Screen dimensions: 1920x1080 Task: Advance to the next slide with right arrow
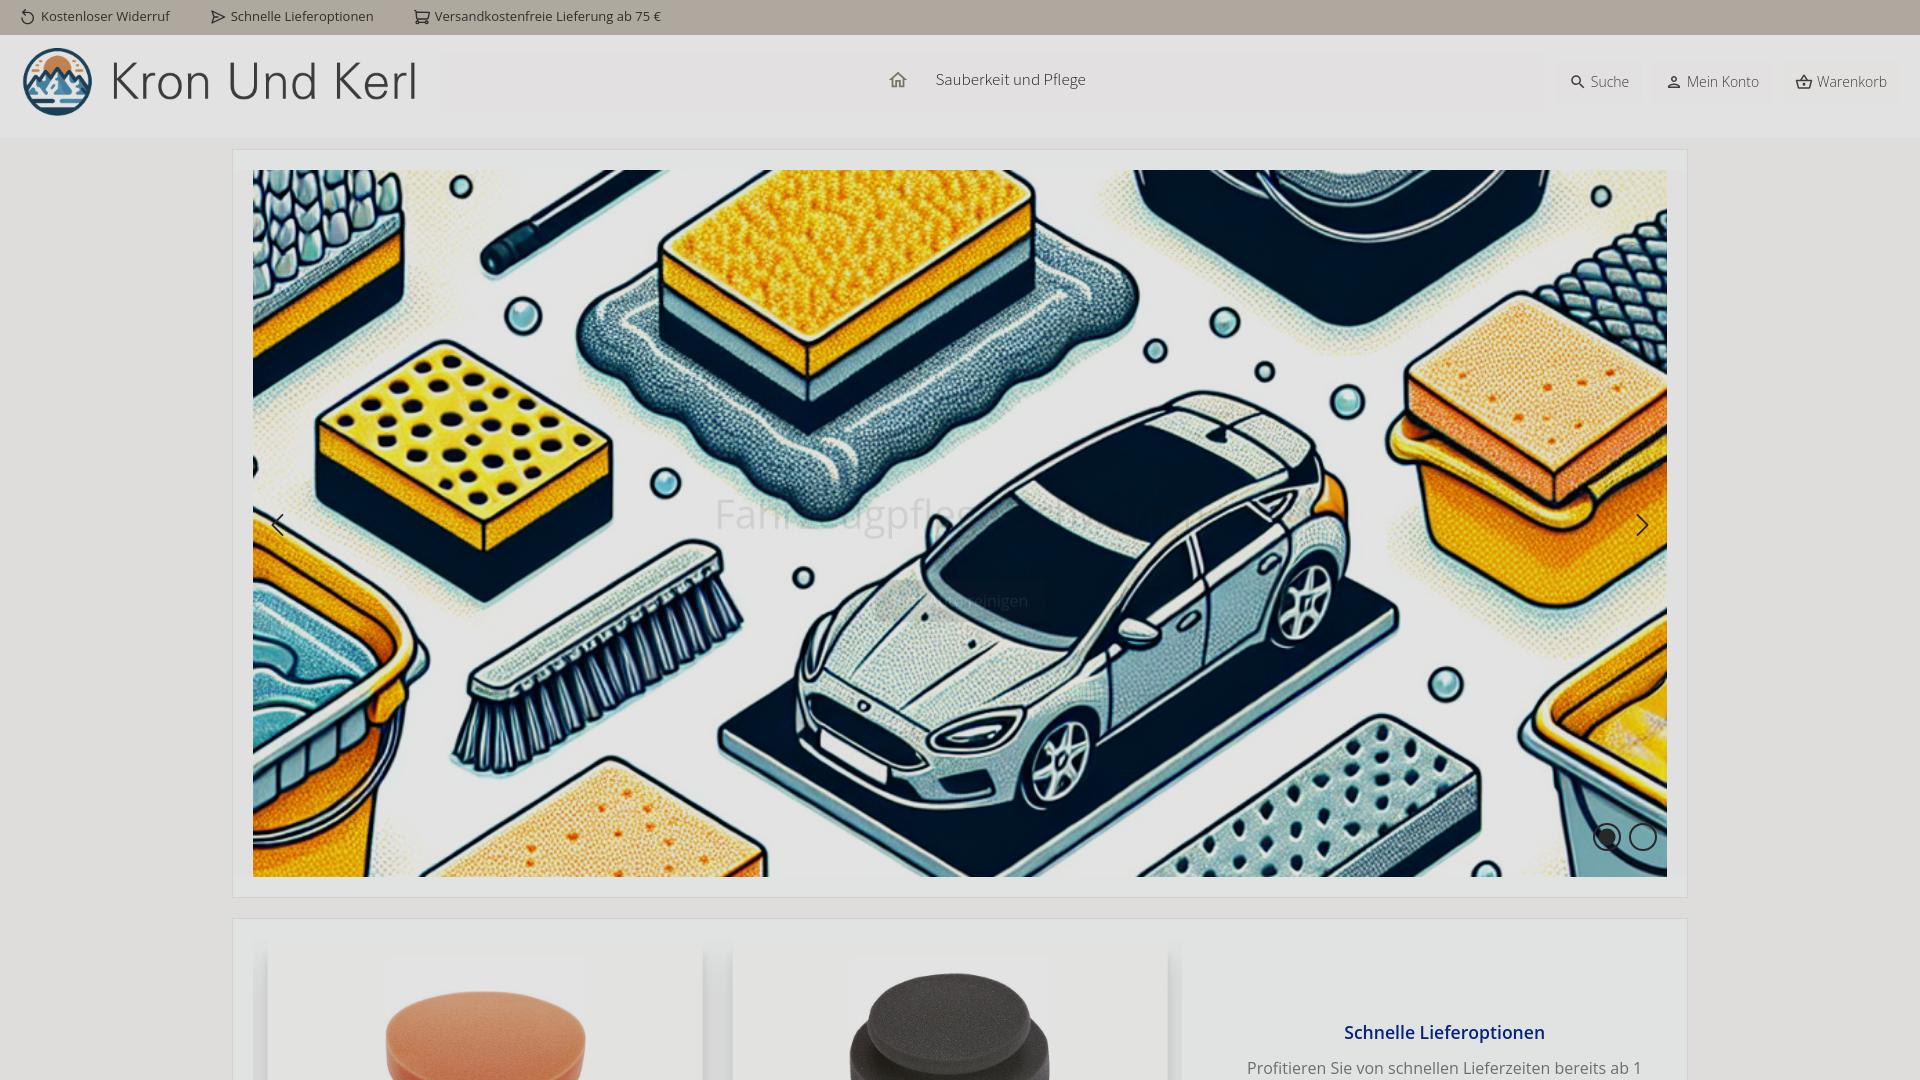coord(1641,525)
